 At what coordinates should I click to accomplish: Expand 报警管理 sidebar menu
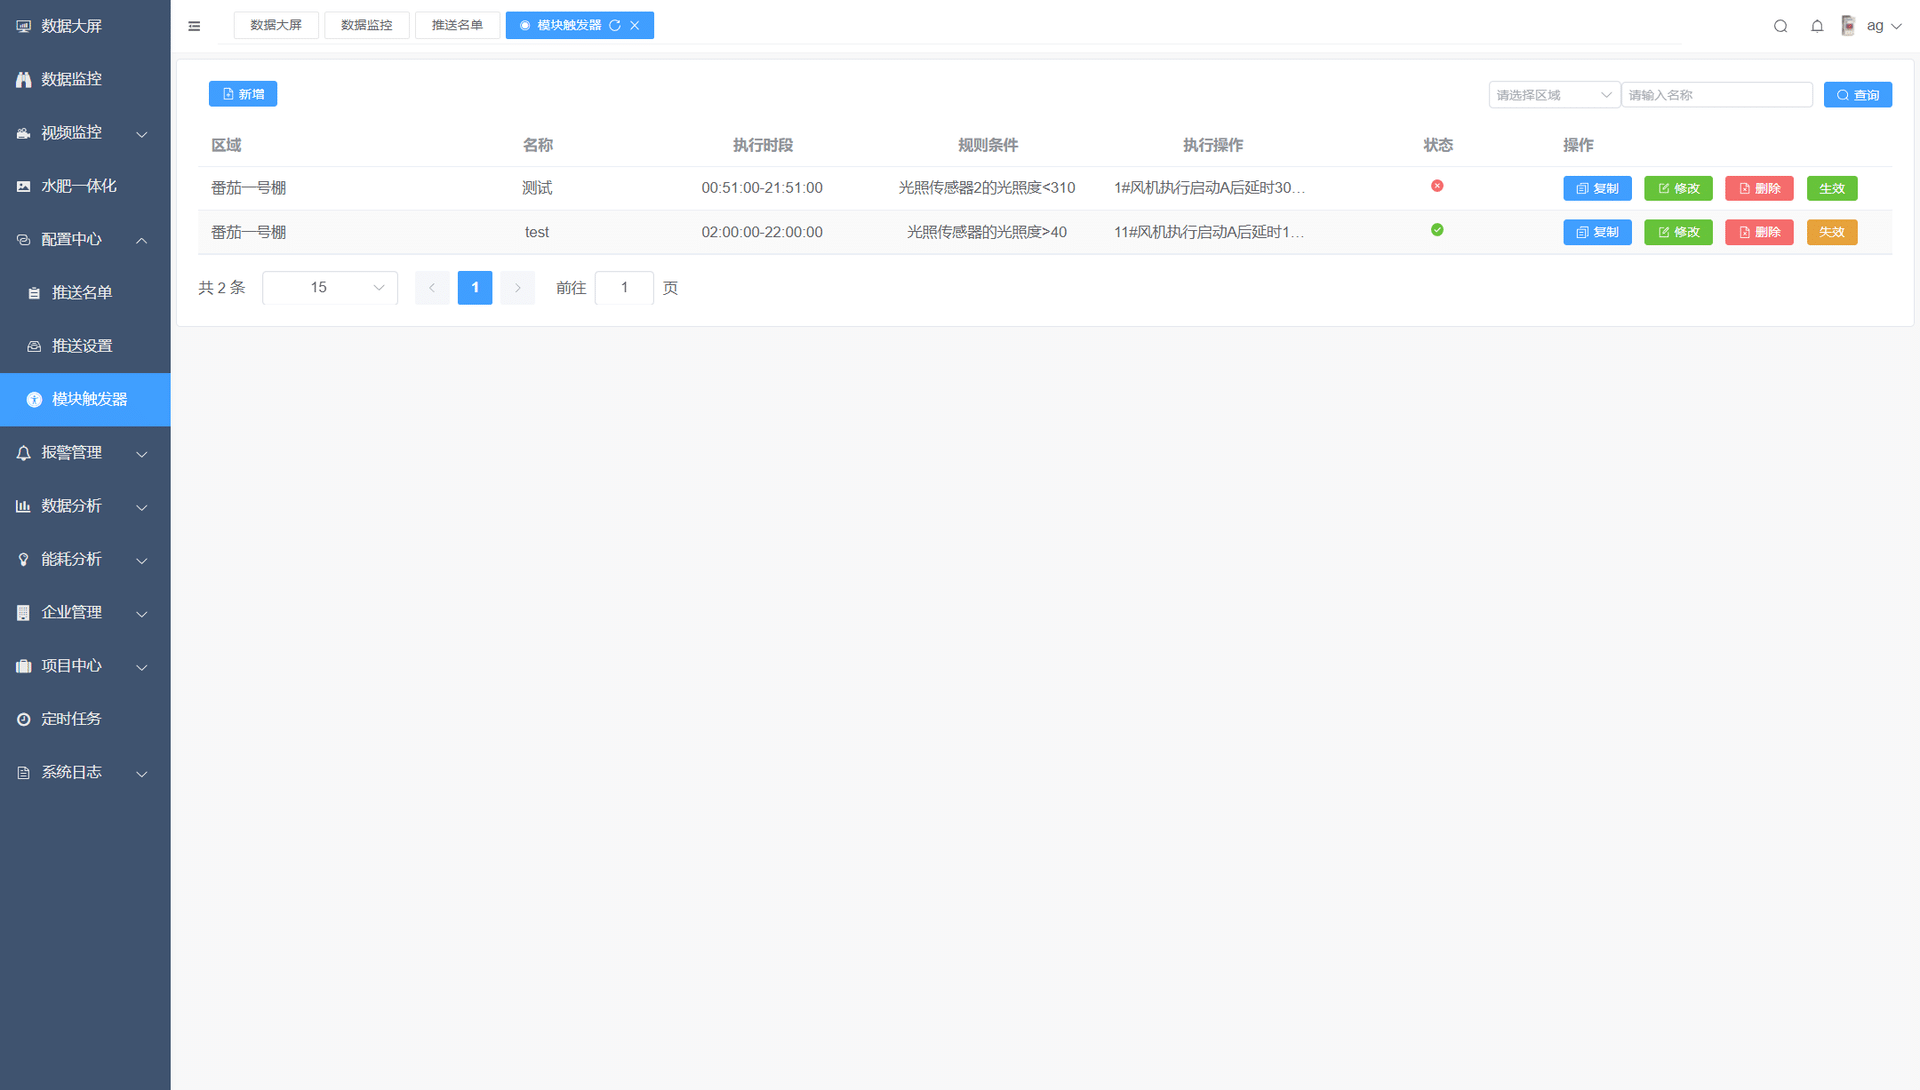85,453
